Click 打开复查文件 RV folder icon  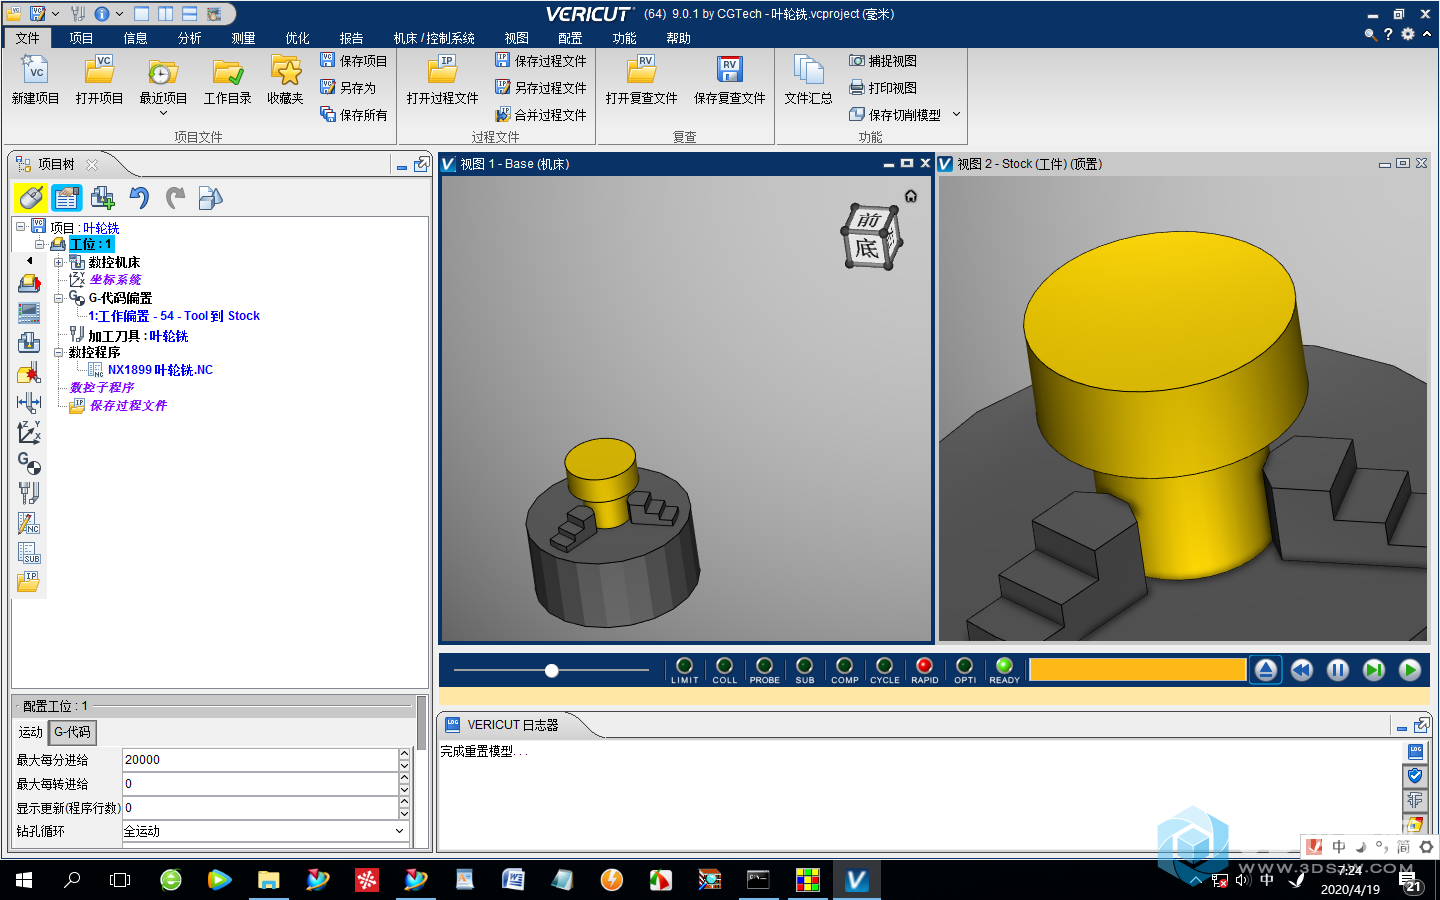[x=642, y=71]
